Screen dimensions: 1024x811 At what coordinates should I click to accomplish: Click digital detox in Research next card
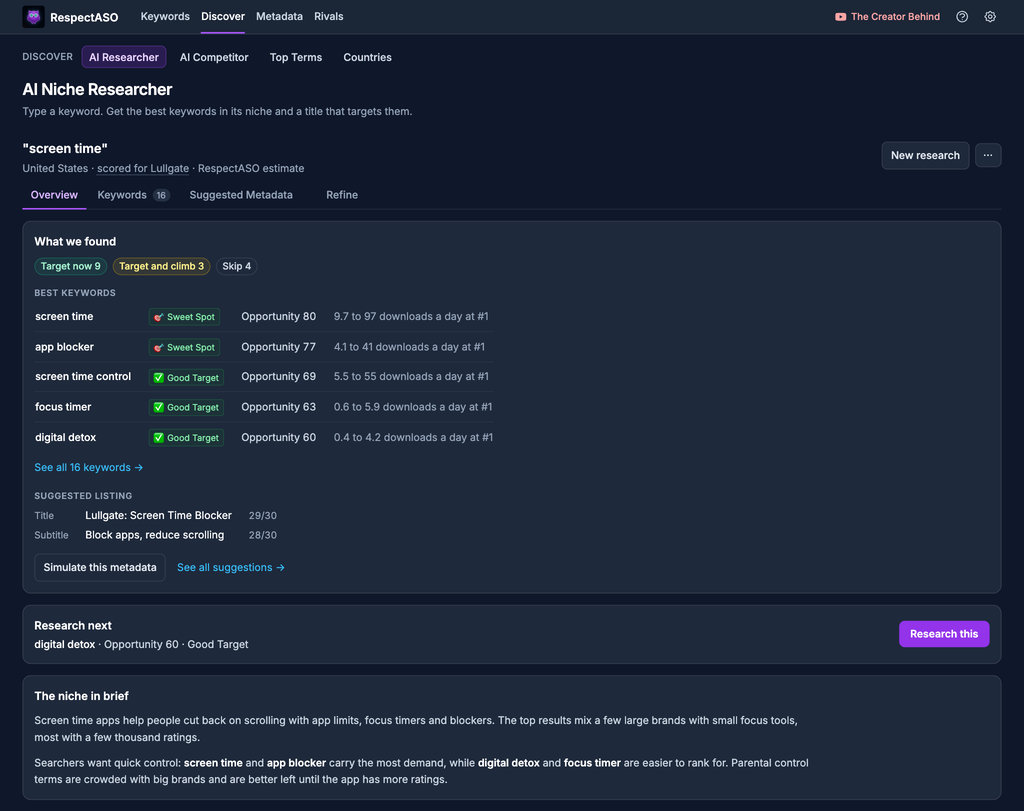click(65, 644)
